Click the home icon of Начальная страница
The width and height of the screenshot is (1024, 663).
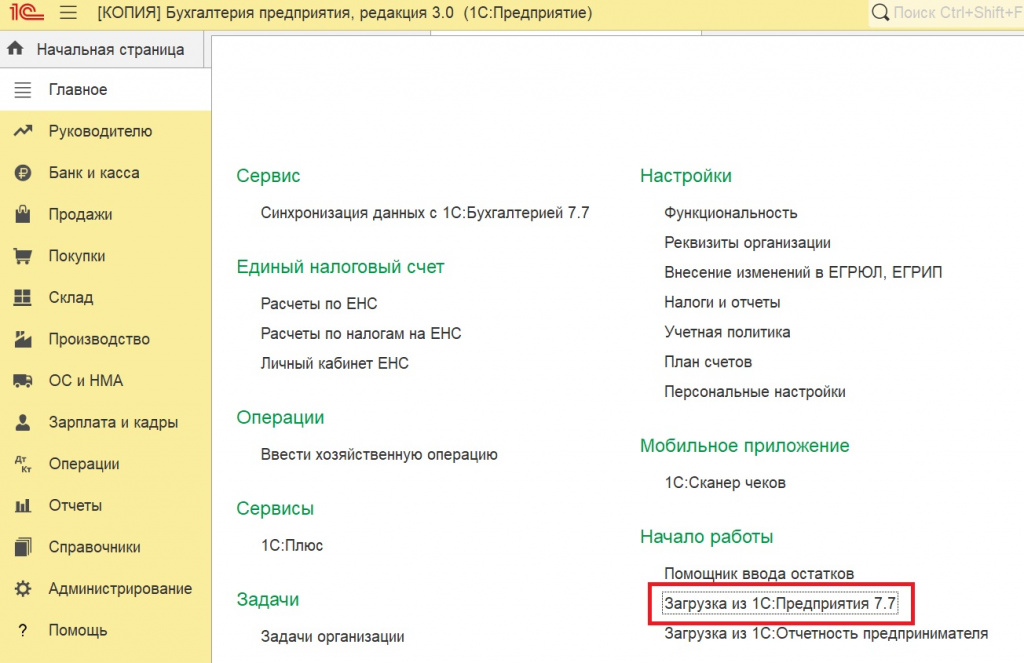(x=16, y=48)
